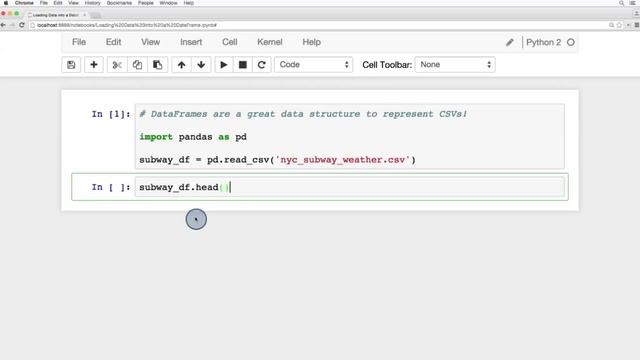Viewport: 640px width, 360px height.
Task: Open the notebook View menu
Action: (x=151, y=42)
